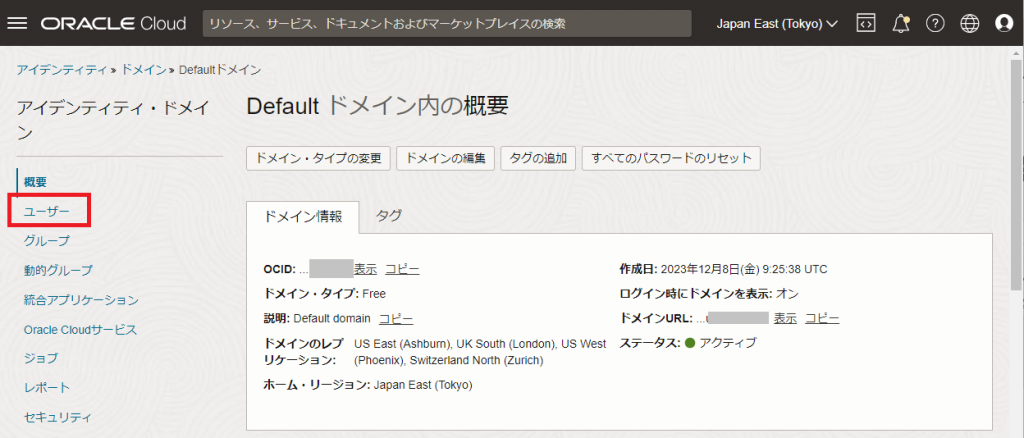
Task: Copy the OCID via コピー link
Action: click(x=402, y=269)
